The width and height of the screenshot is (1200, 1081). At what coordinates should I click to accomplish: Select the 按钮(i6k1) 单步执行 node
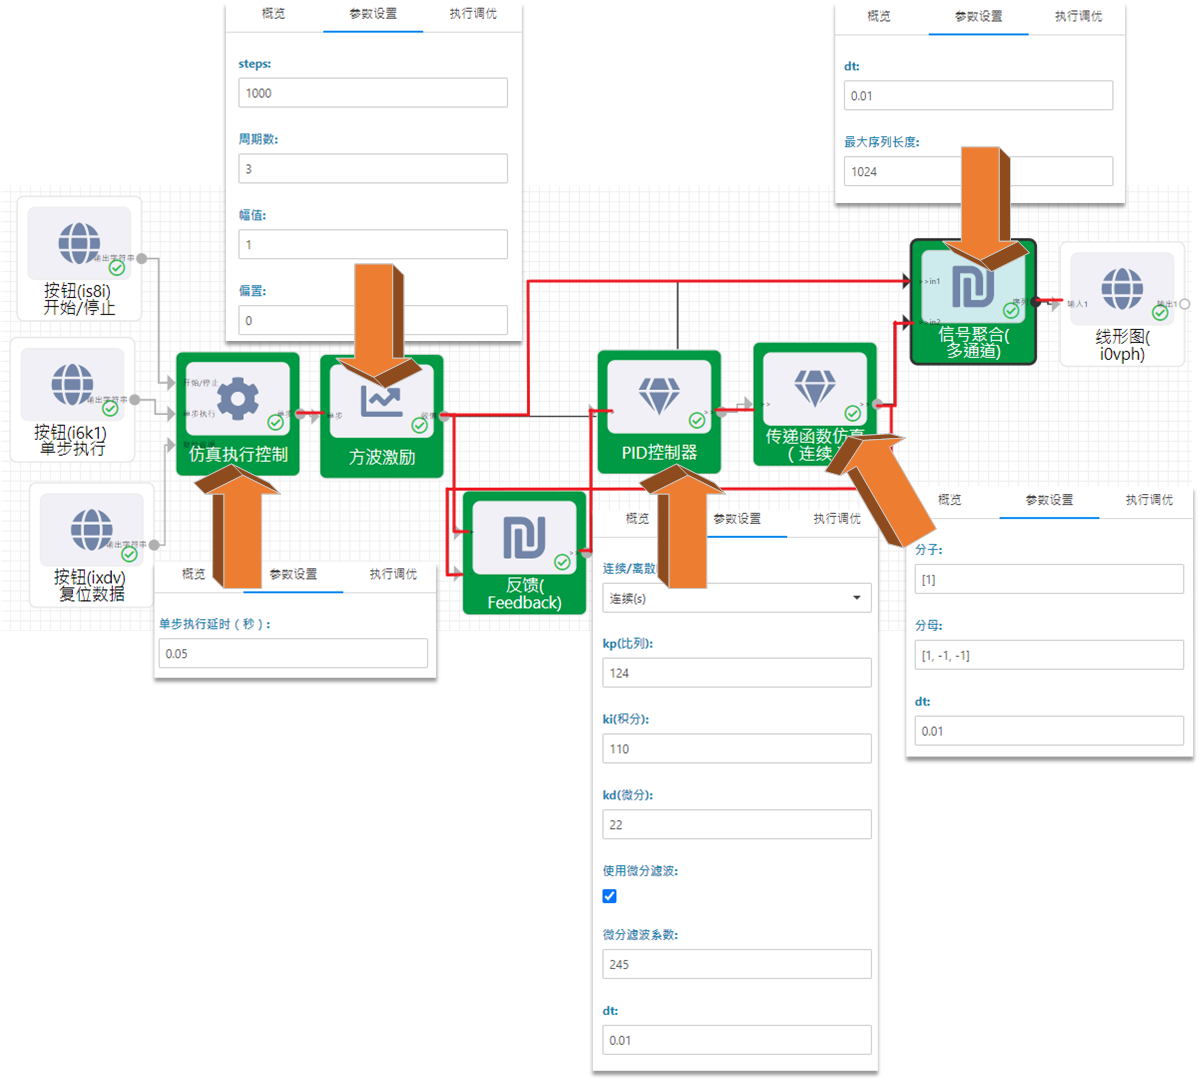72,385
